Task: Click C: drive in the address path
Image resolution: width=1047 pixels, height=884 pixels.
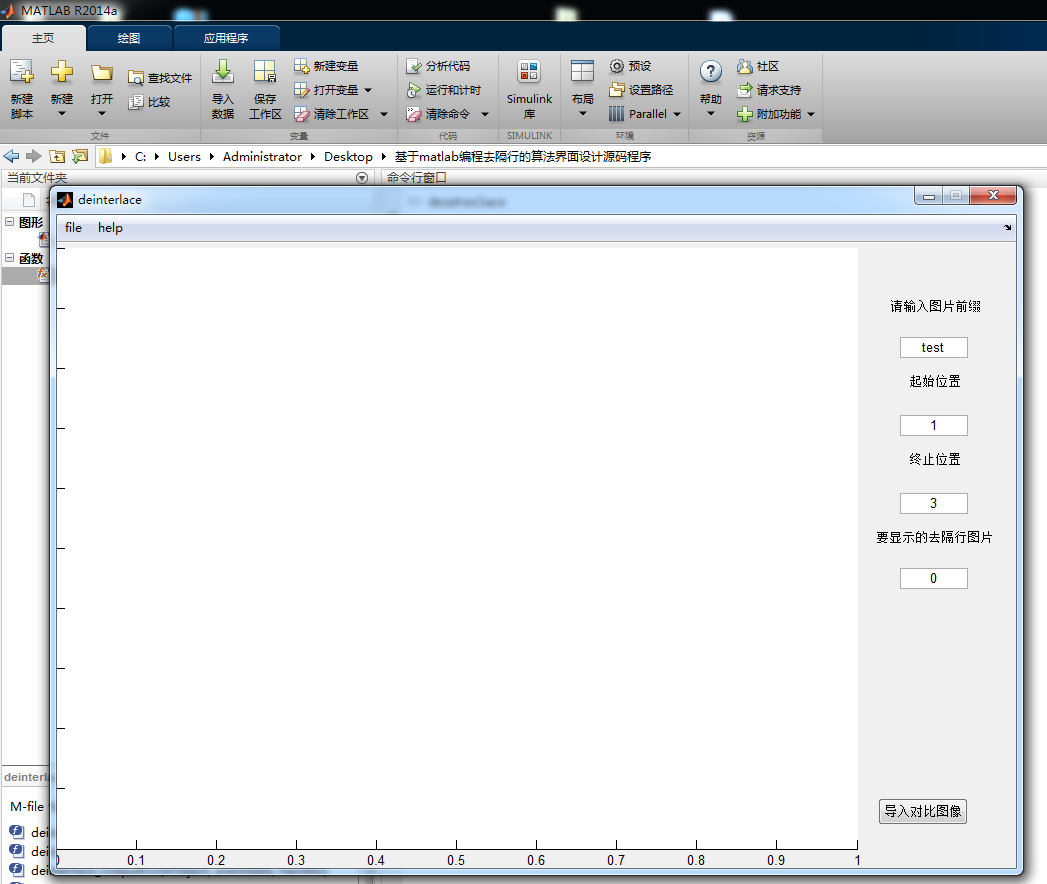Action: pyautogui.click(x=140, y=156)
